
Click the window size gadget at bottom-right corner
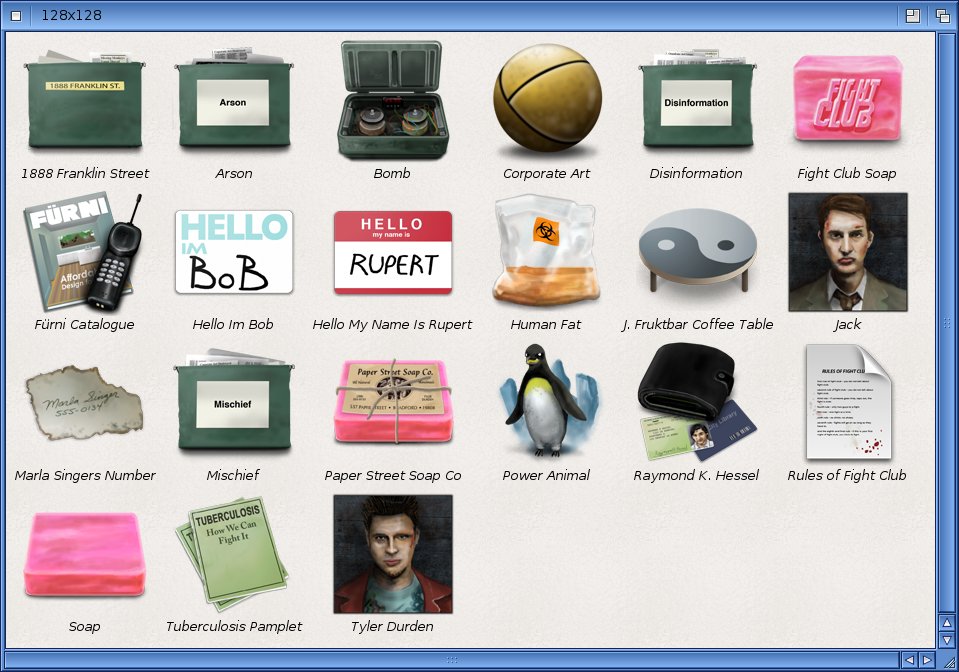point(947,660)
